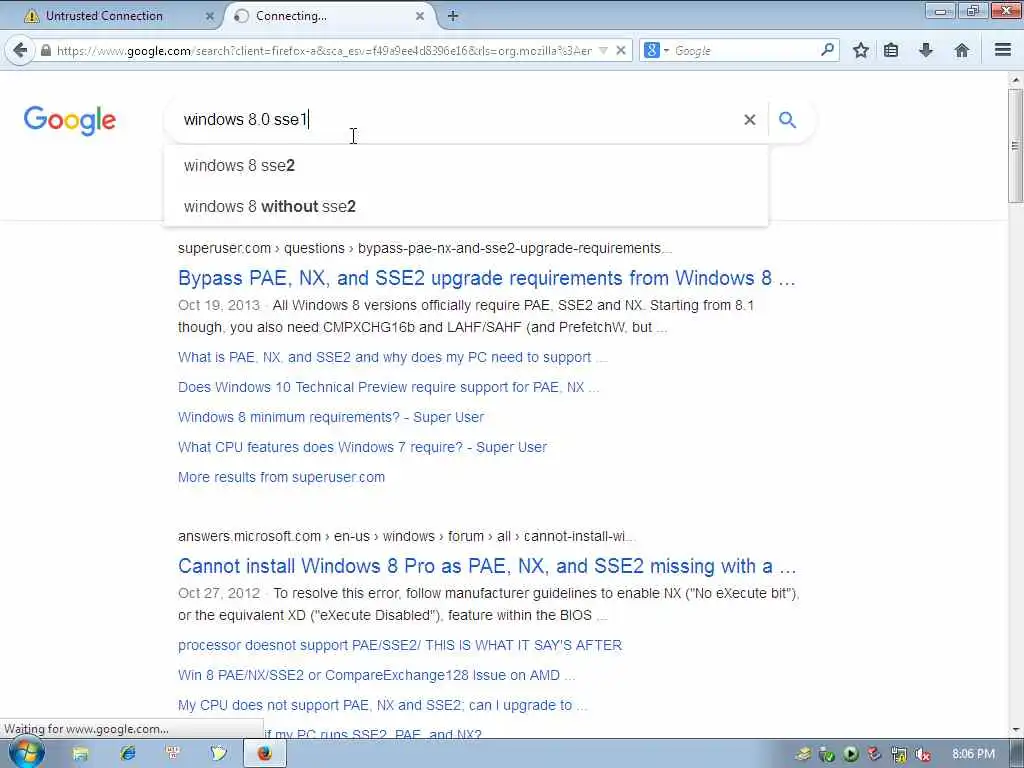Close the Connecting... tab
Screen dimensions: 1024x768
pyautogui.click(x=420, y=16)
